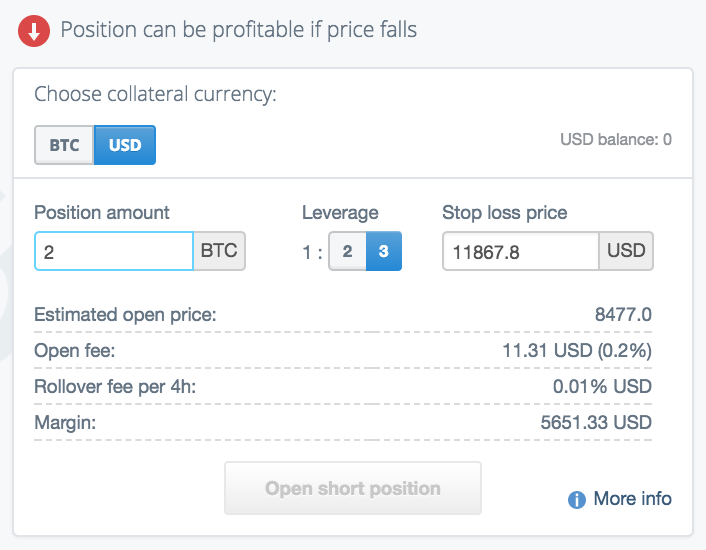Set leverage to 1:3
706x550 pixels.
(x=384, y=251)
